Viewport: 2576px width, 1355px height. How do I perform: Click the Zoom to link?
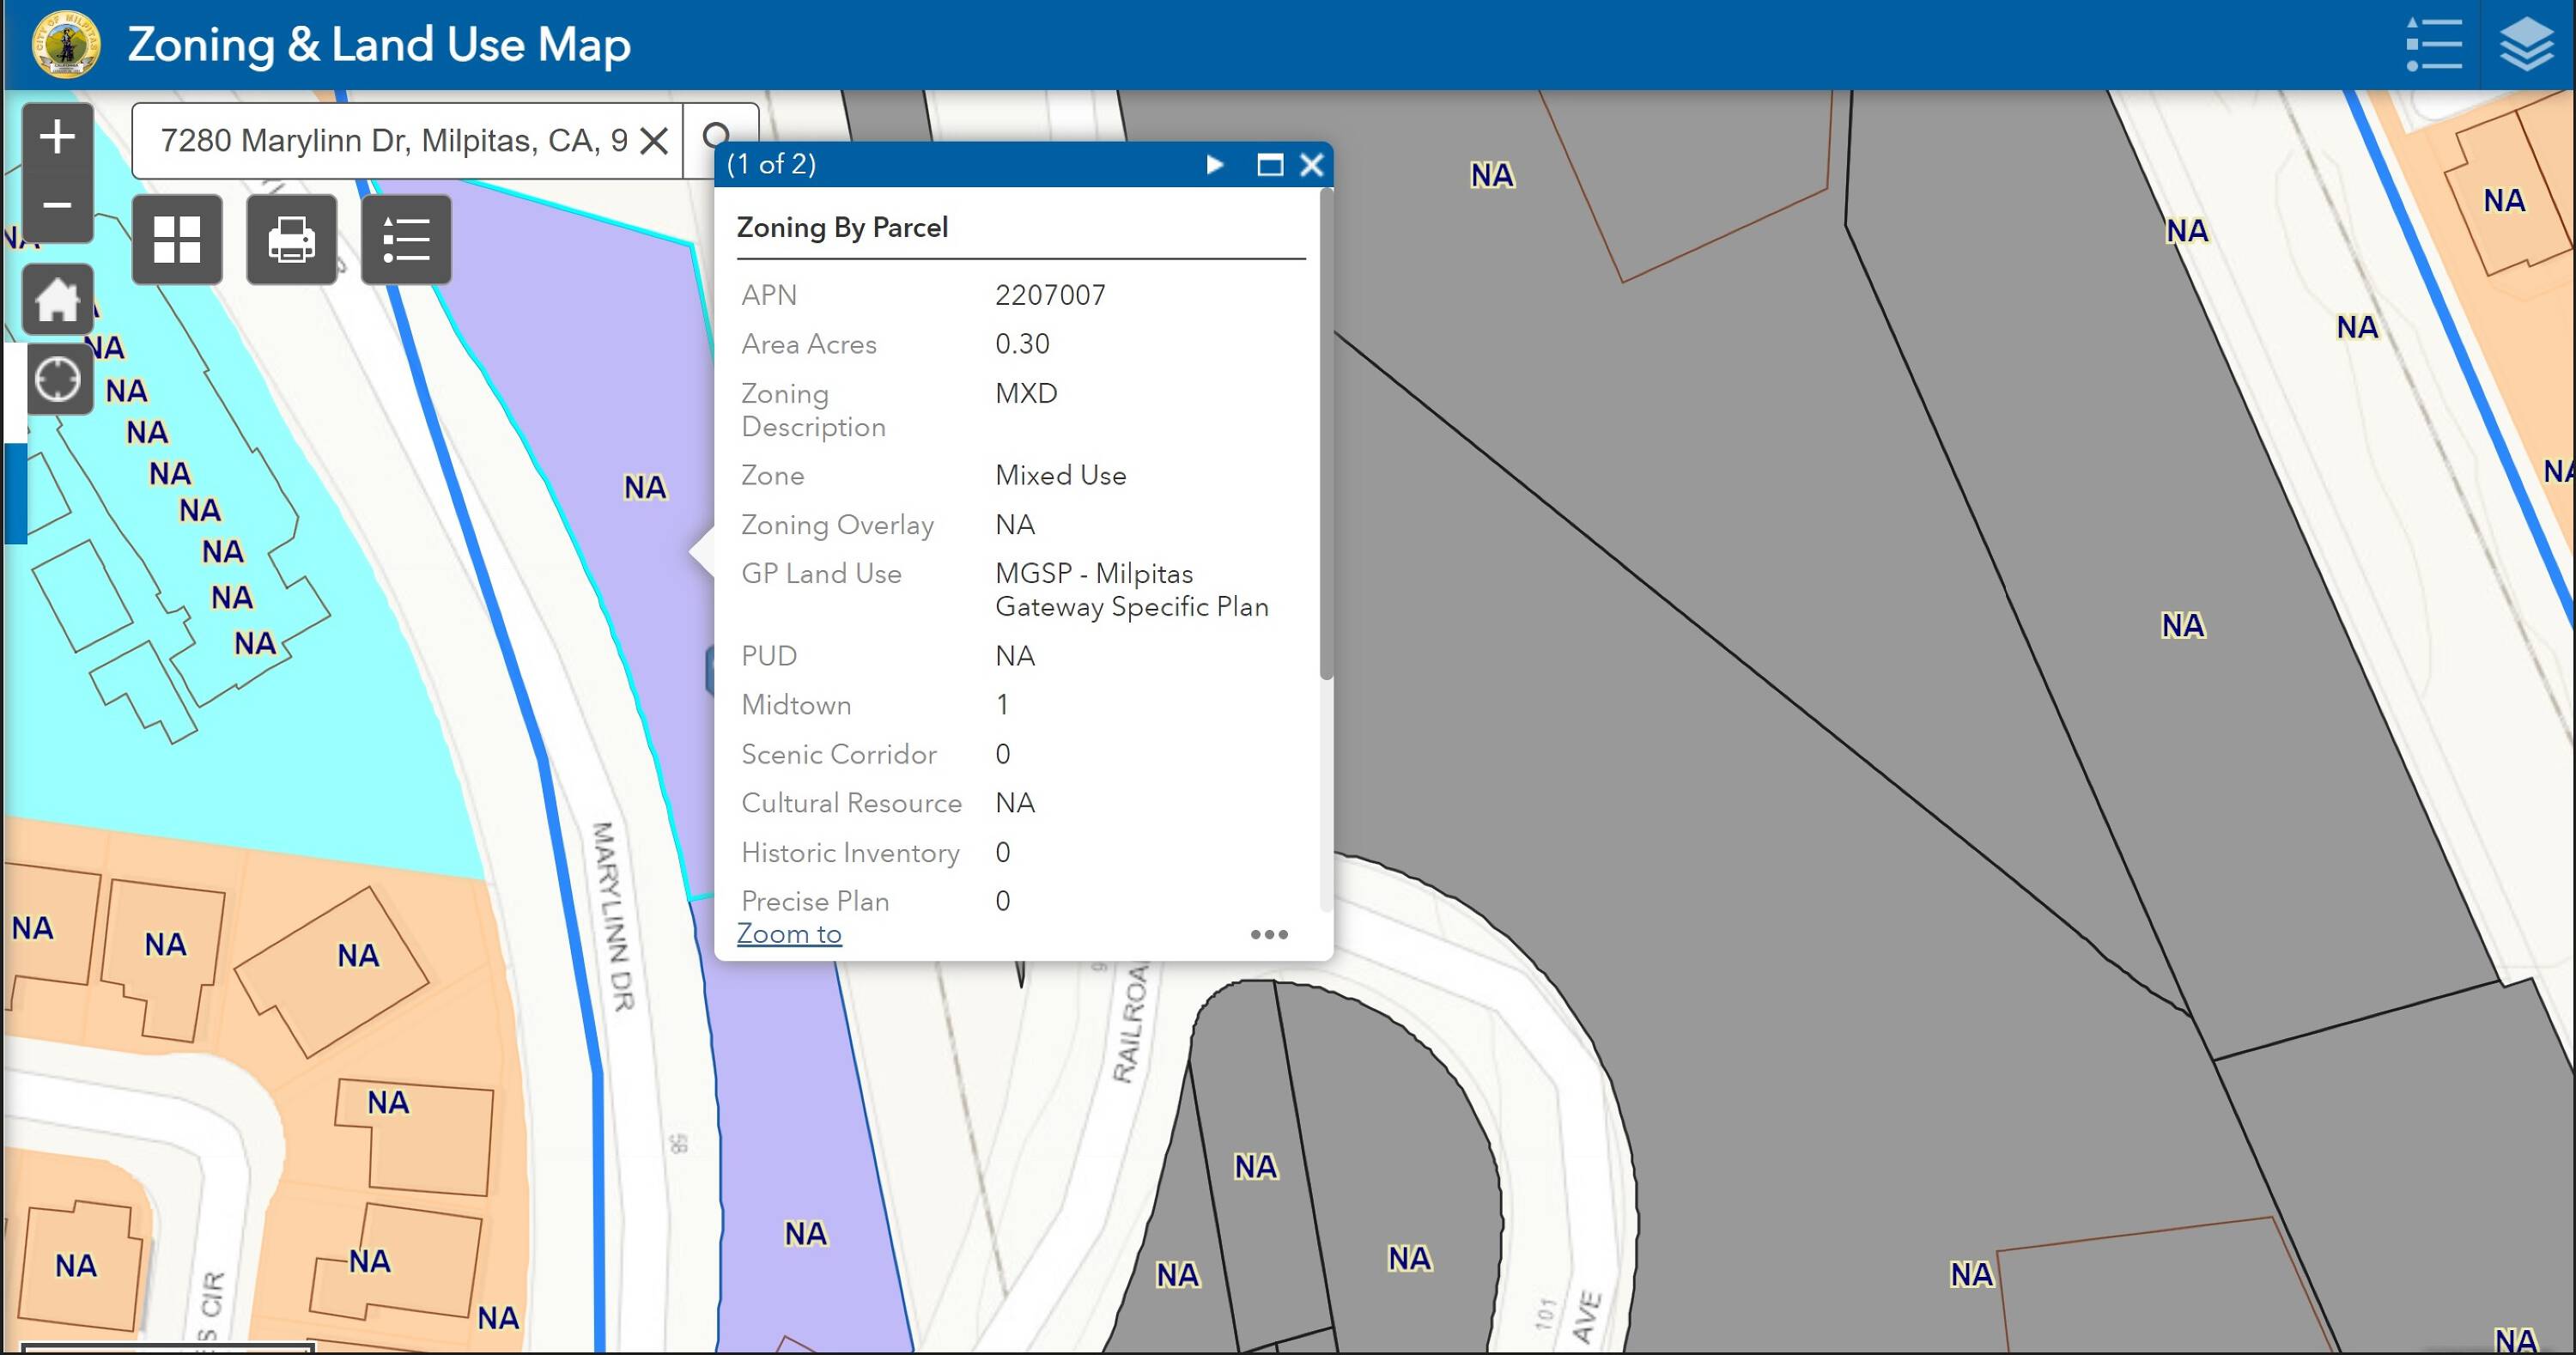coord(789,933)
